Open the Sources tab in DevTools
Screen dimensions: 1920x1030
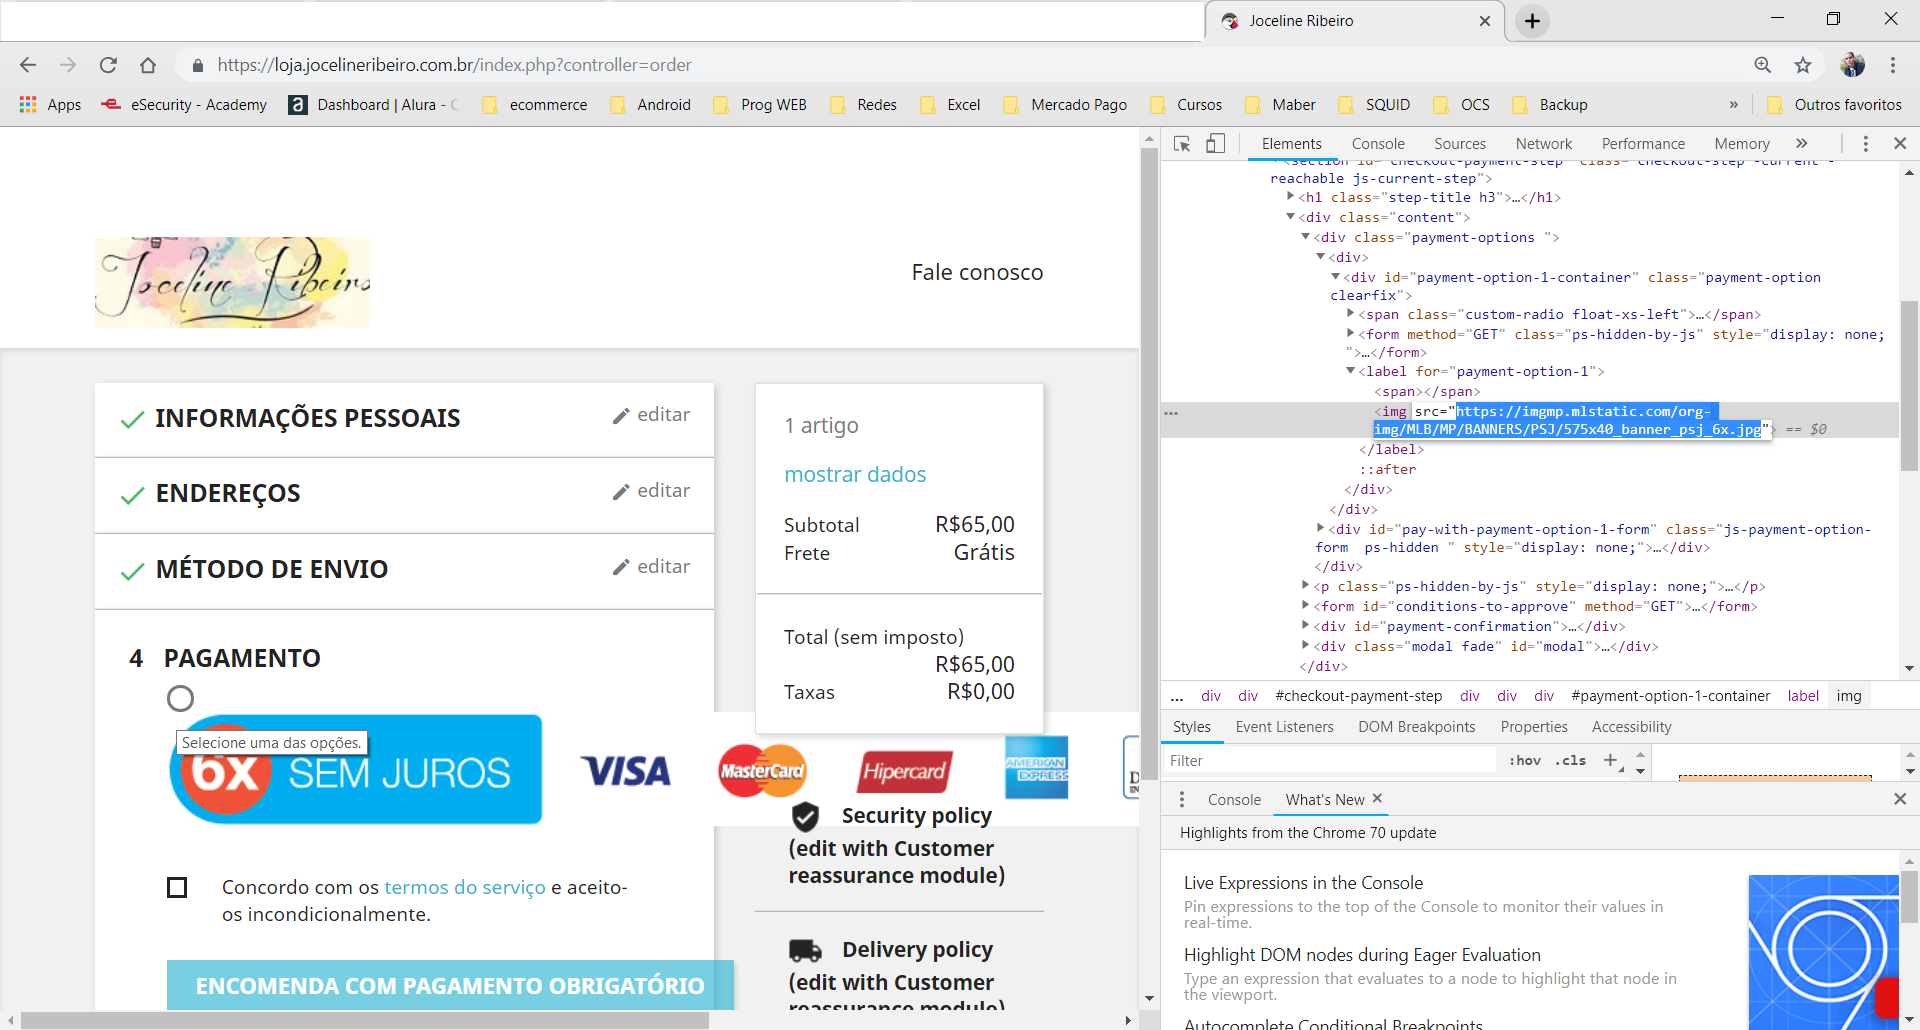[1460, 144]
